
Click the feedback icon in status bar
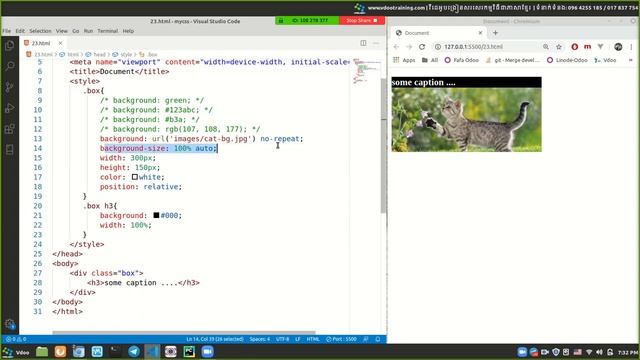[x=366, y=339]
